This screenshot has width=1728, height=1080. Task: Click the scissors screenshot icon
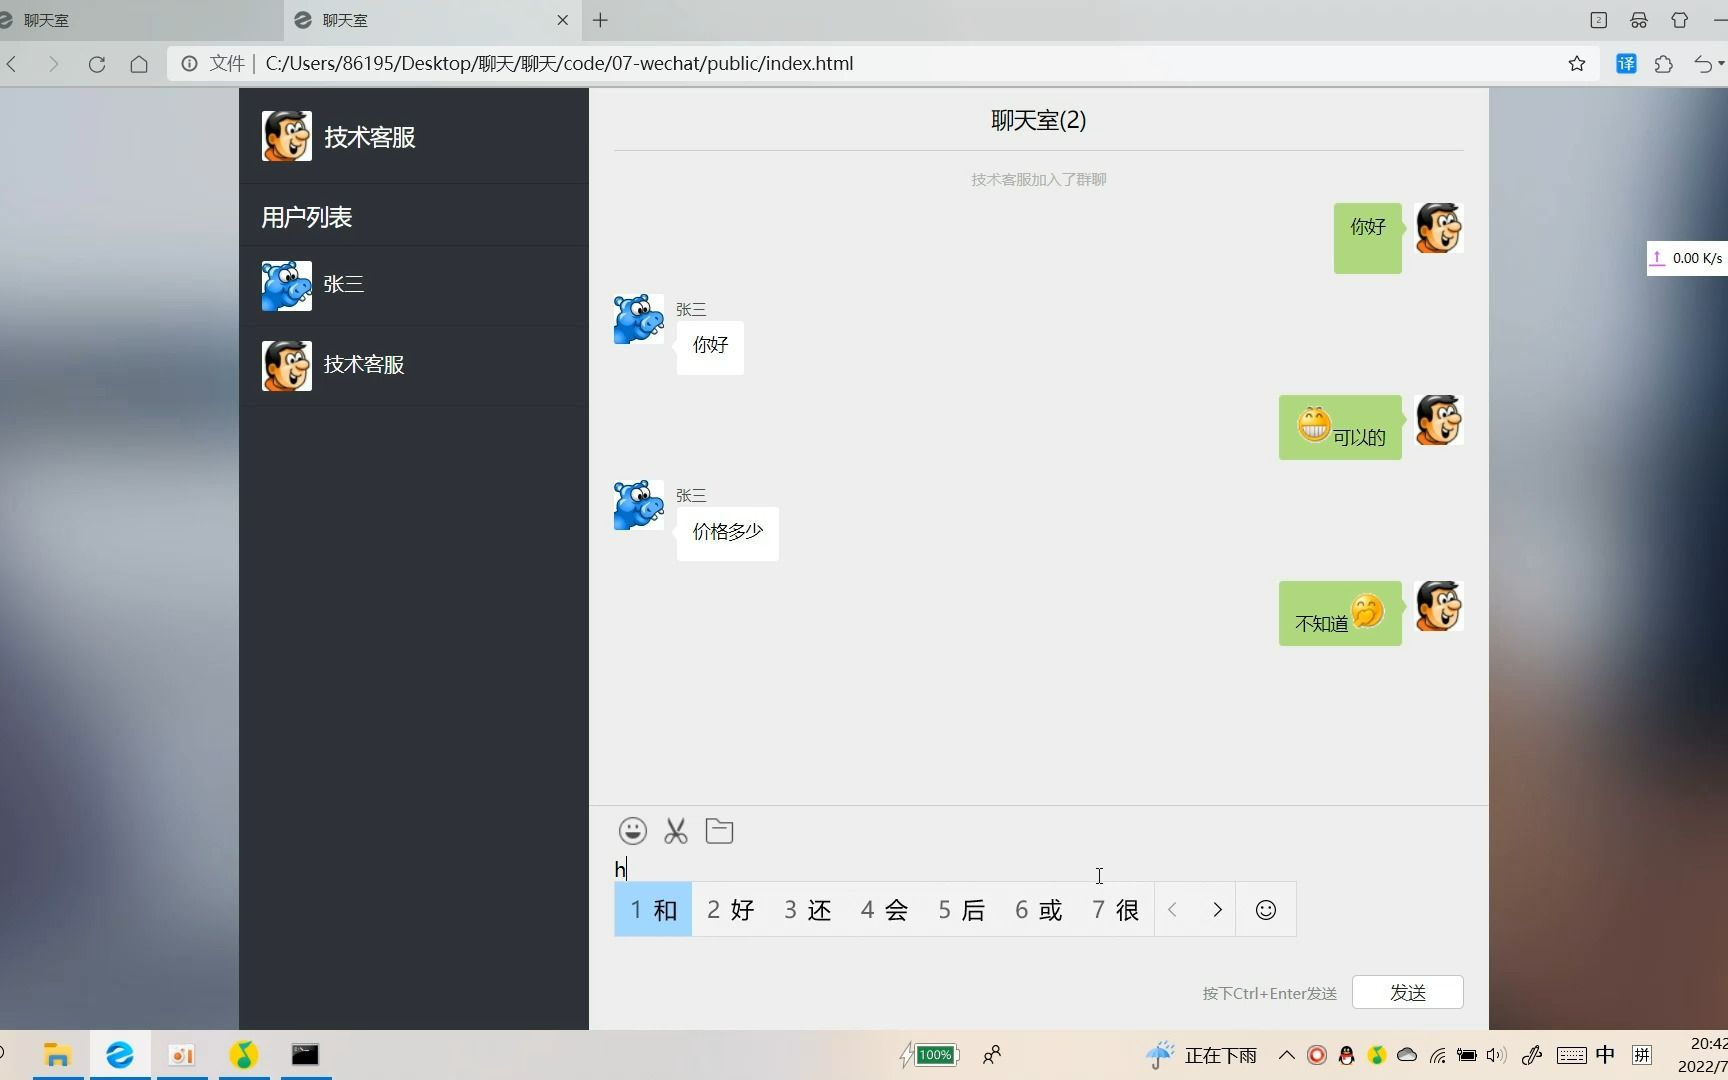676,831
